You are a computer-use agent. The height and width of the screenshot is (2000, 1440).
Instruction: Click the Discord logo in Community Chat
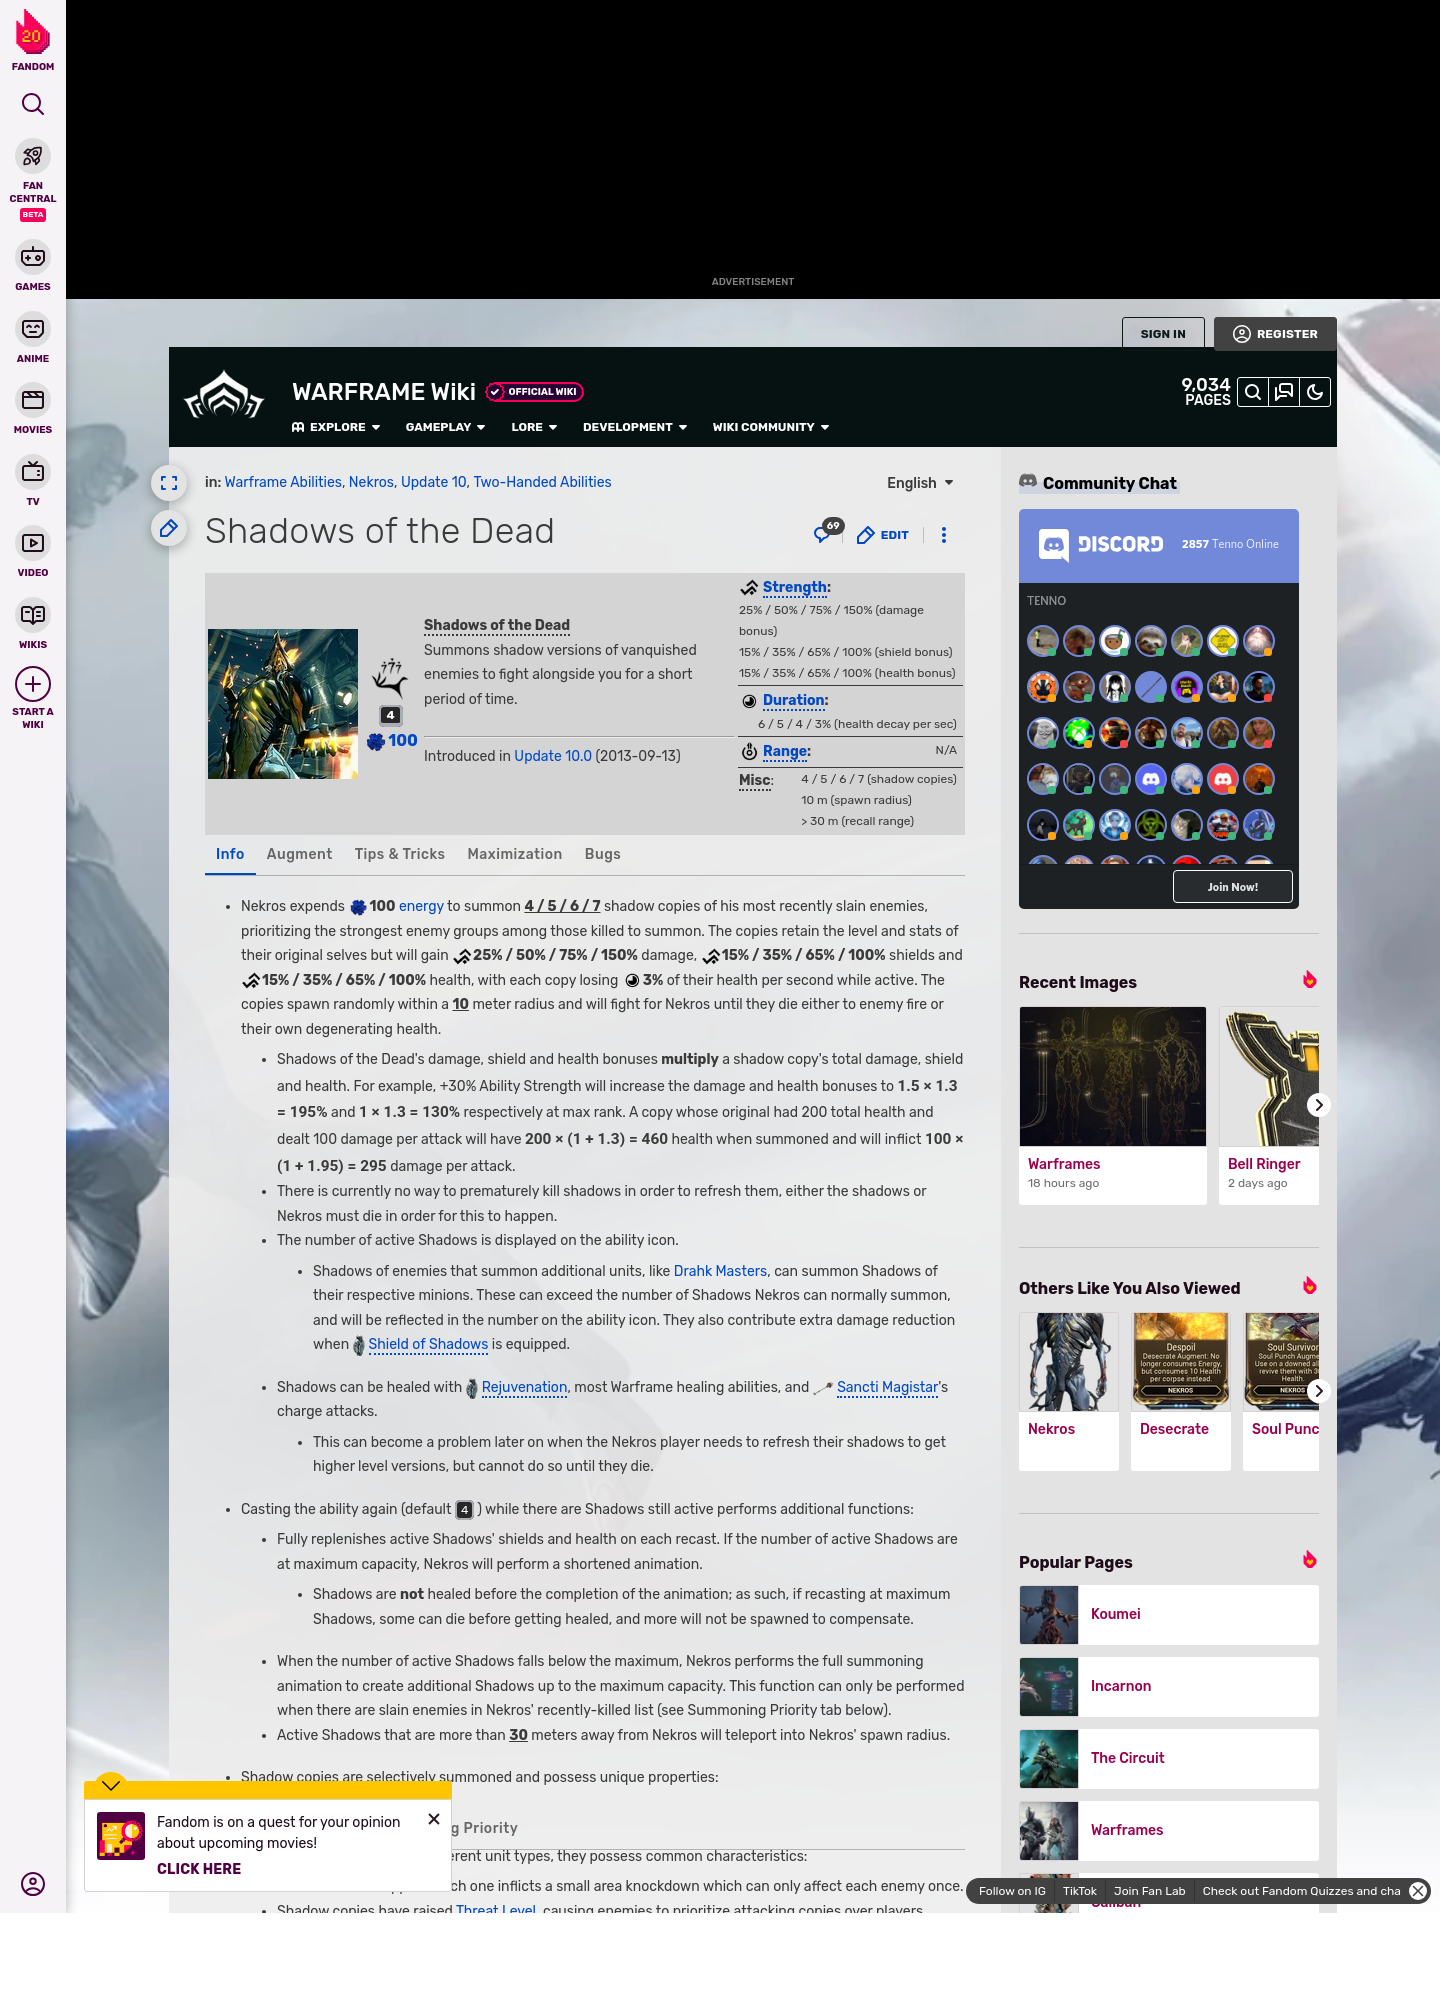(x=1100, y=544)
